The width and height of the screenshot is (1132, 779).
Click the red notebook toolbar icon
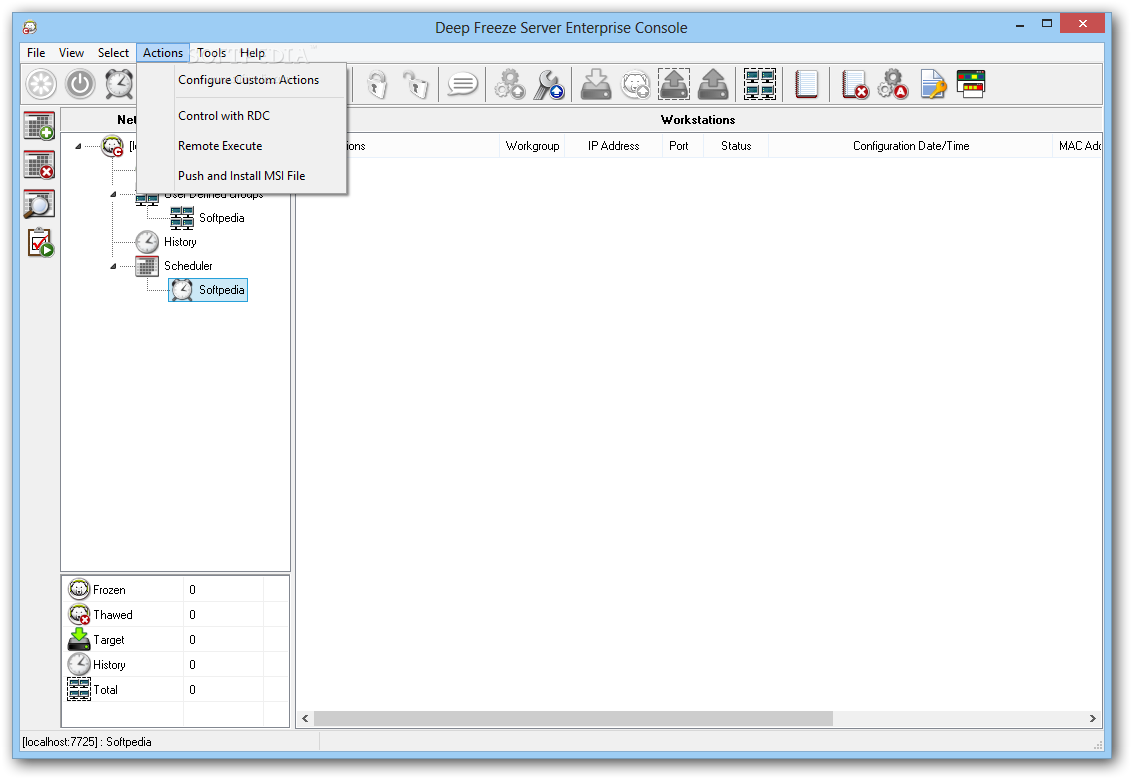click(x=806, y=84)
